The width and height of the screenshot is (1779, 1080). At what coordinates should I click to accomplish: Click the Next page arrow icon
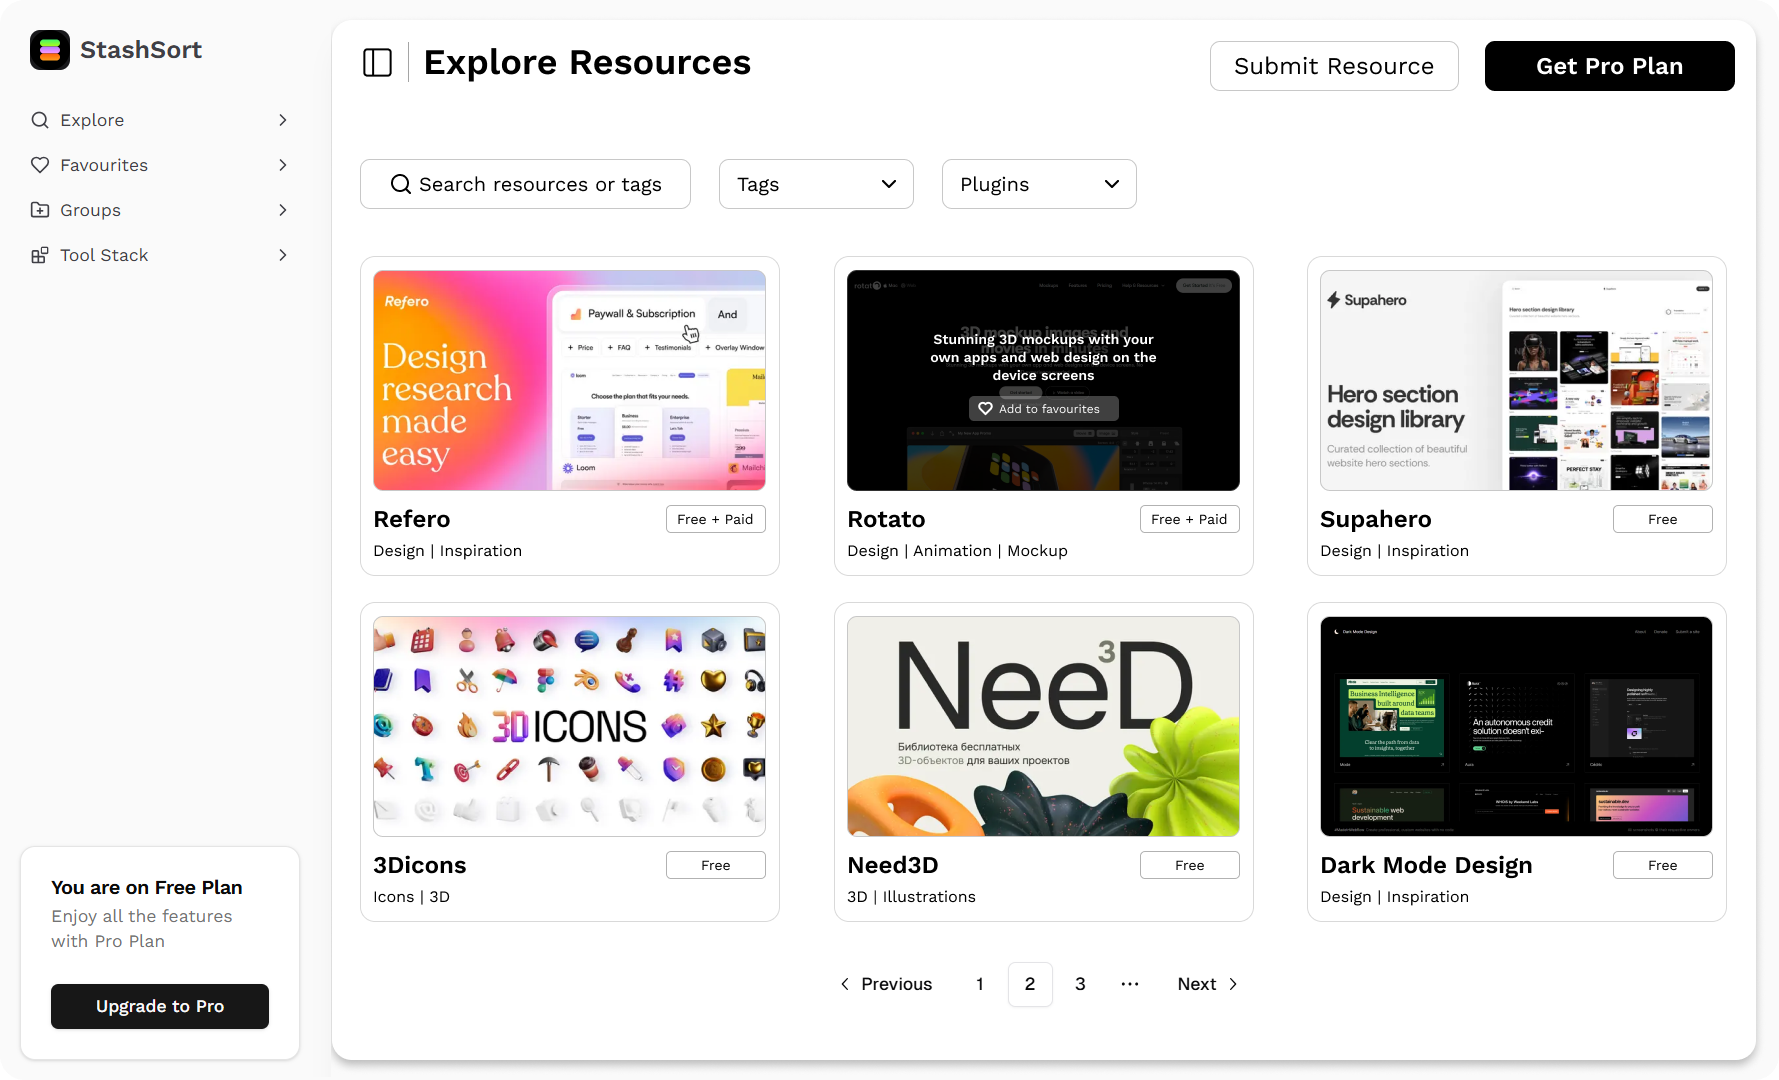[x=1233, y=984]
